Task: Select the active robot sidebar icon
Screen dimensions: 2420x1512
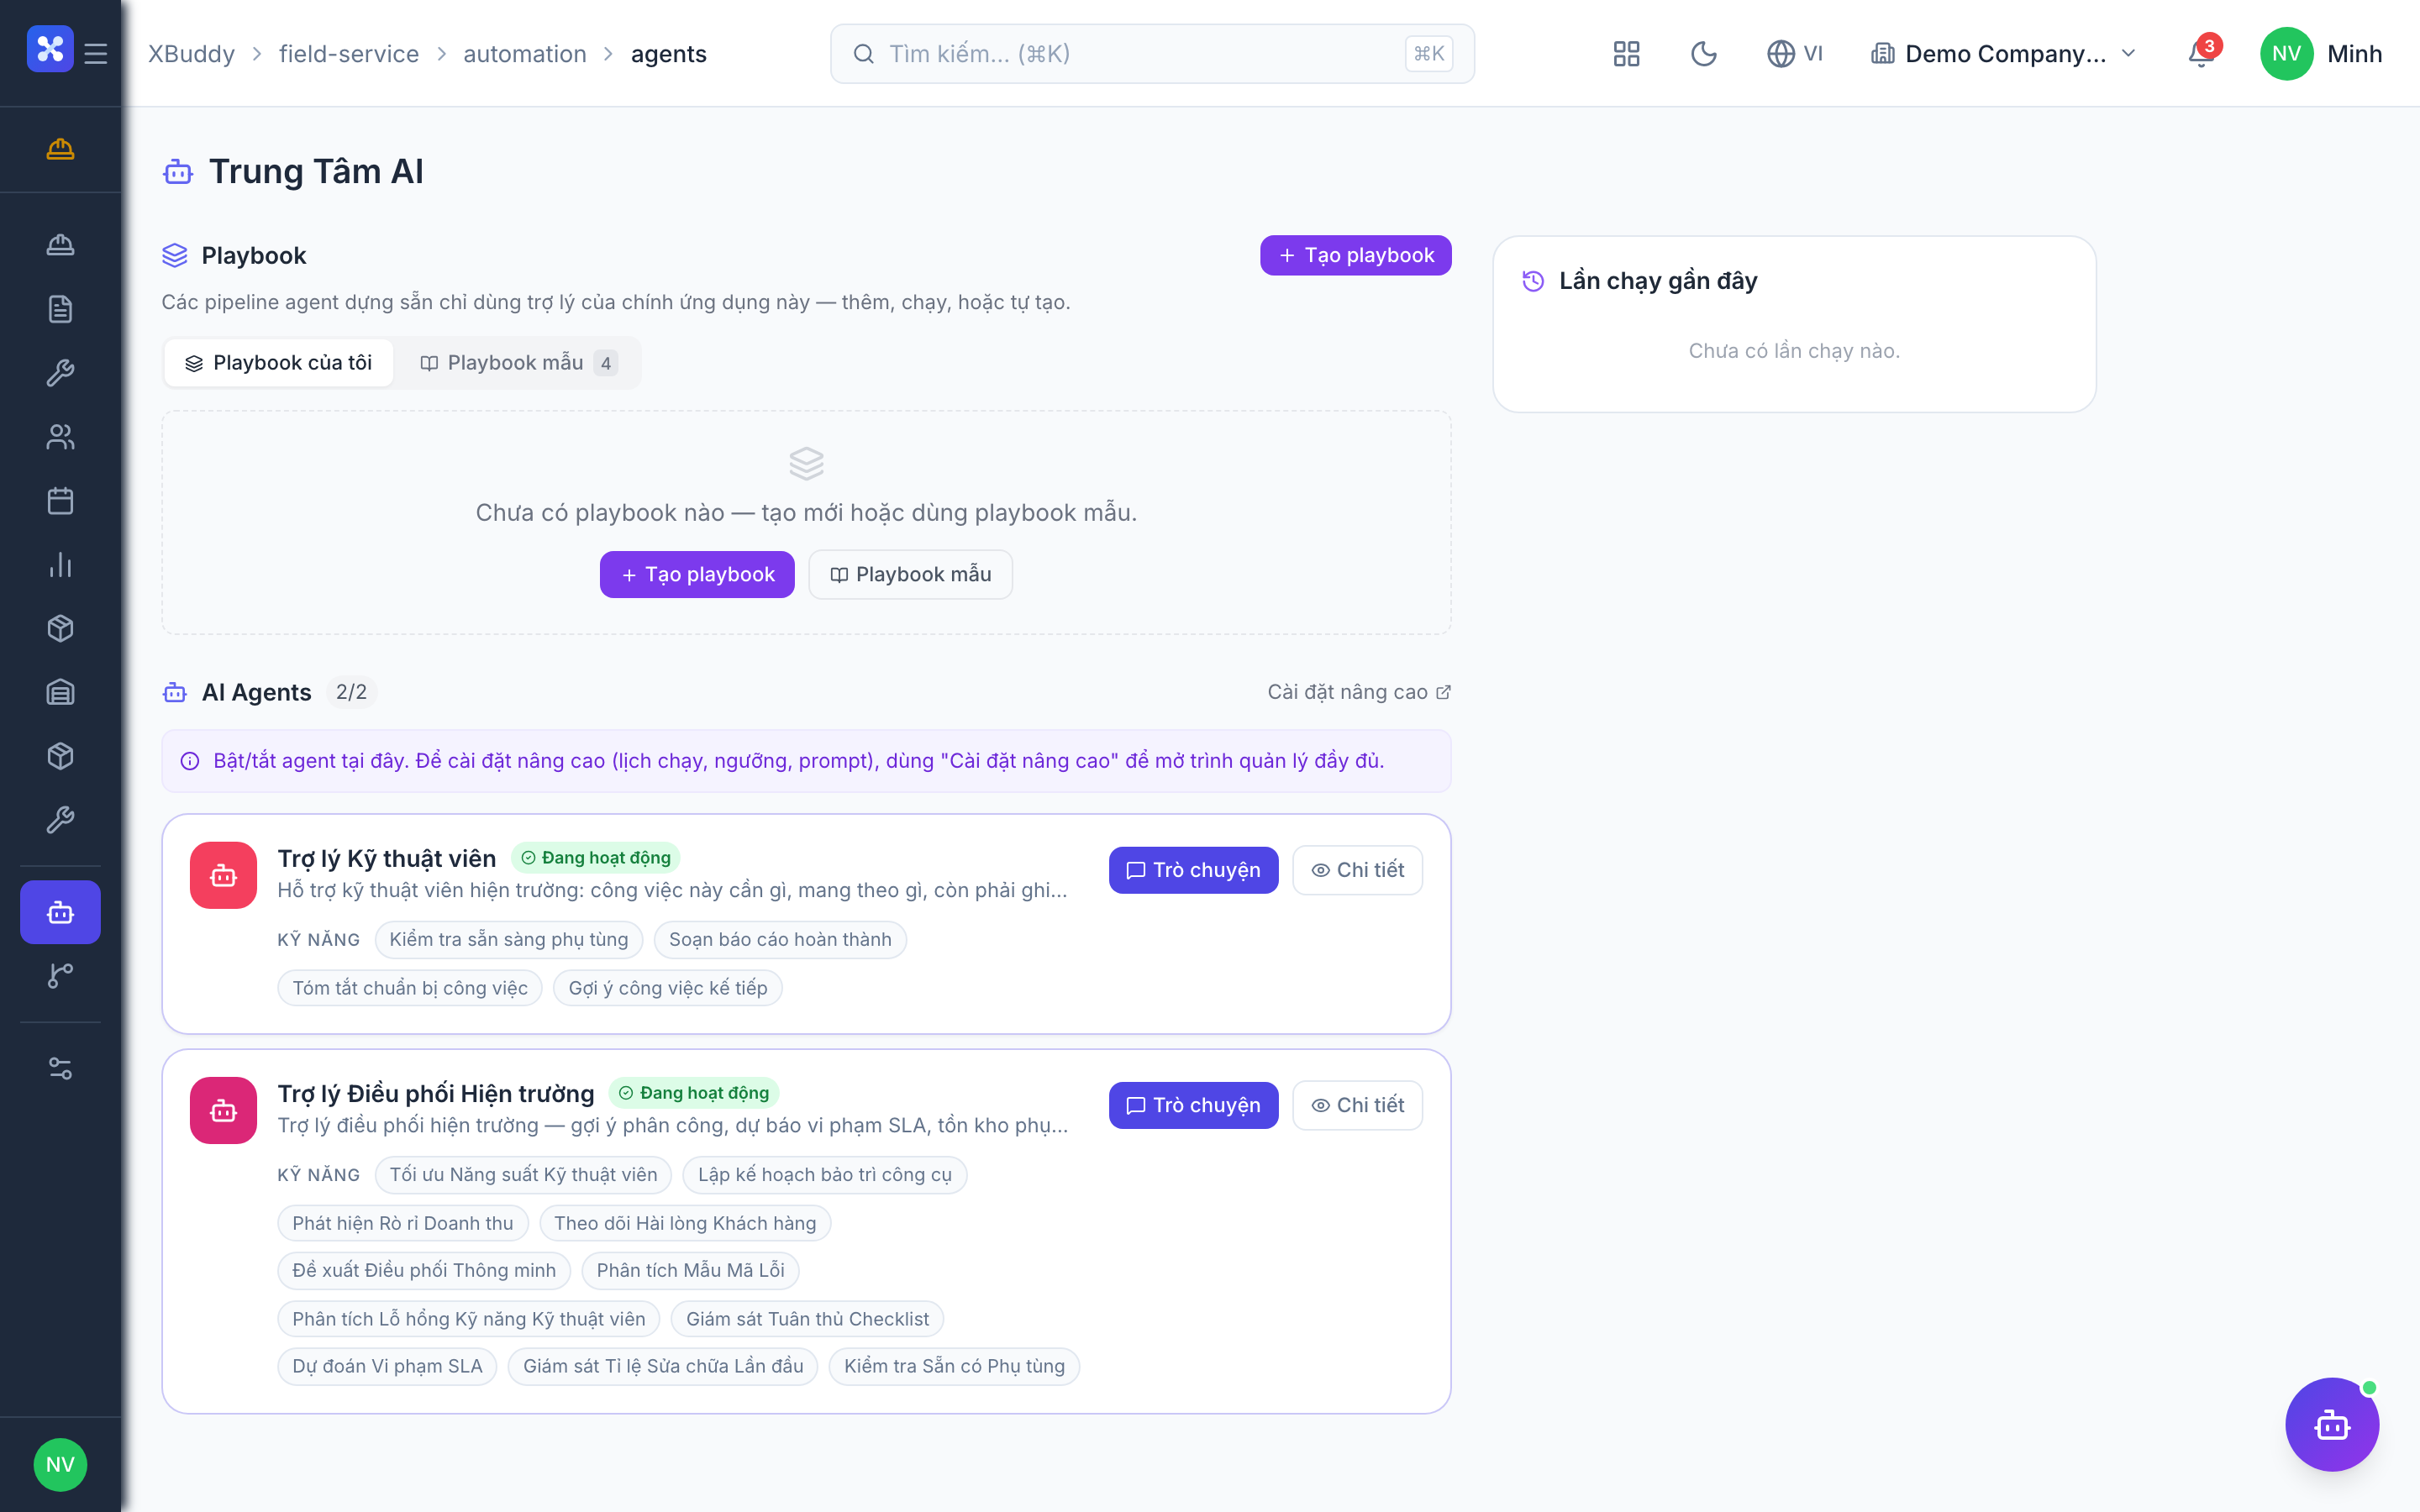Action: (x=60, y=912)
